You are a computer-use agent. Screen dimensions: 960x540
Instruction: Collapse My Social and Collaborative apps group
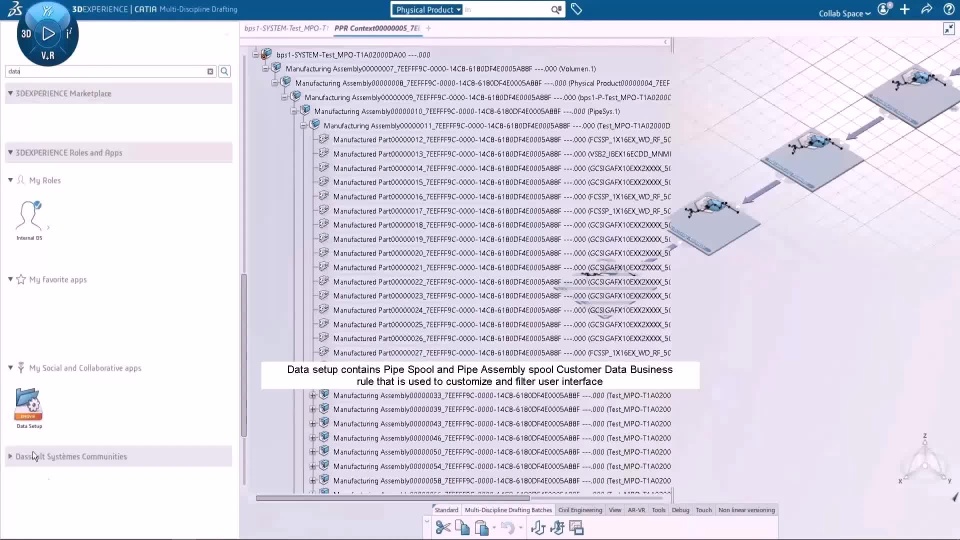(10, 368)
